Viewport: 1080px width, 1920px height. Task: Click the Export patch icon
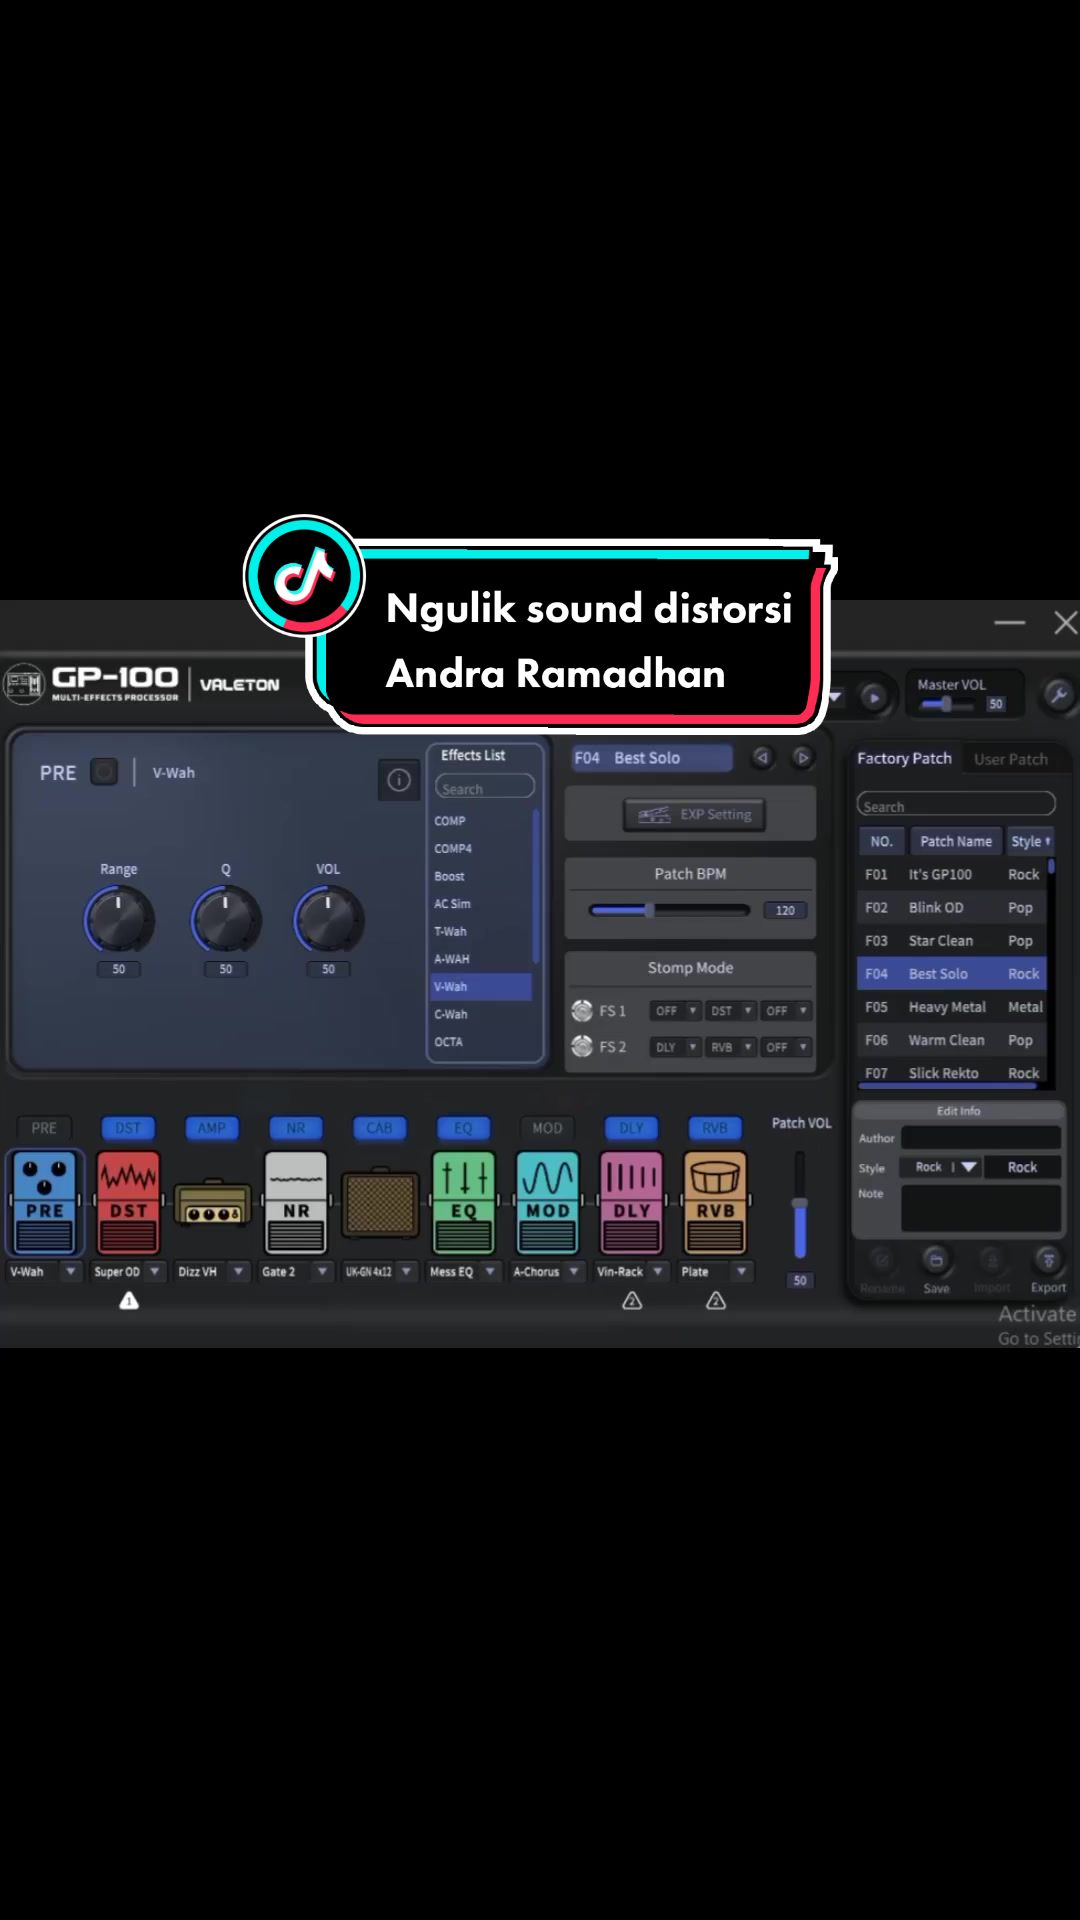click(1047, 1260)
